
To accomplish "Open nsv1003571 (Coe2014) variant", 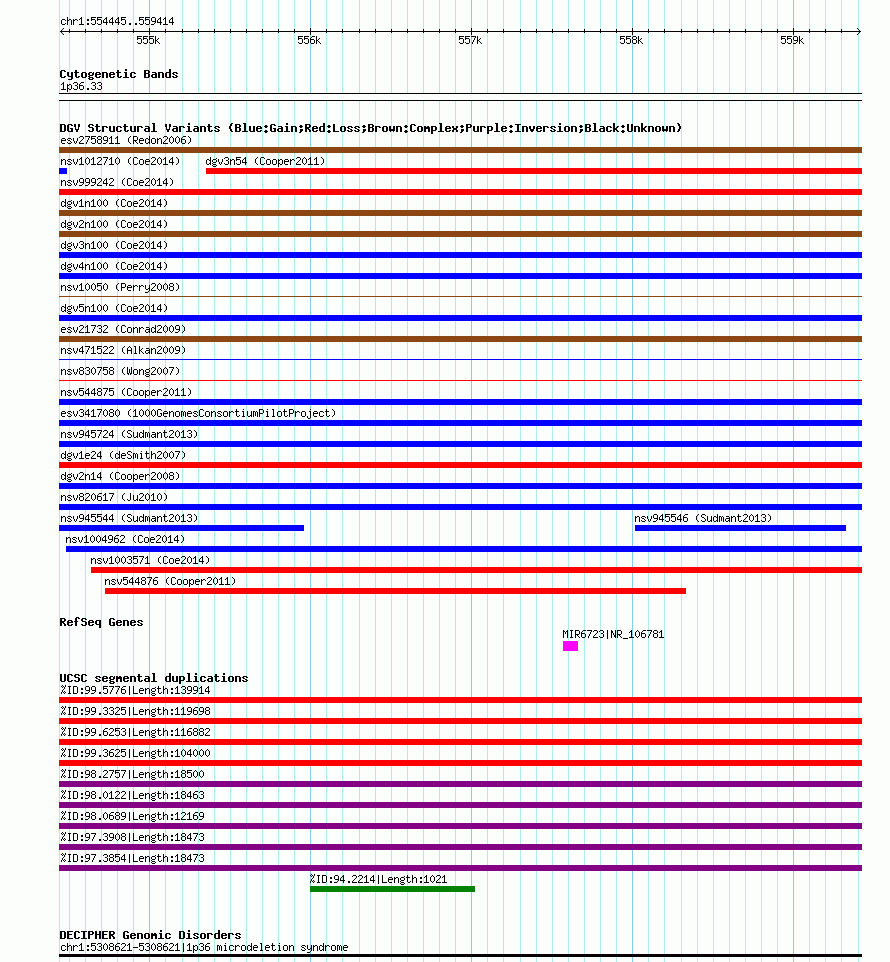I will 150,560.
